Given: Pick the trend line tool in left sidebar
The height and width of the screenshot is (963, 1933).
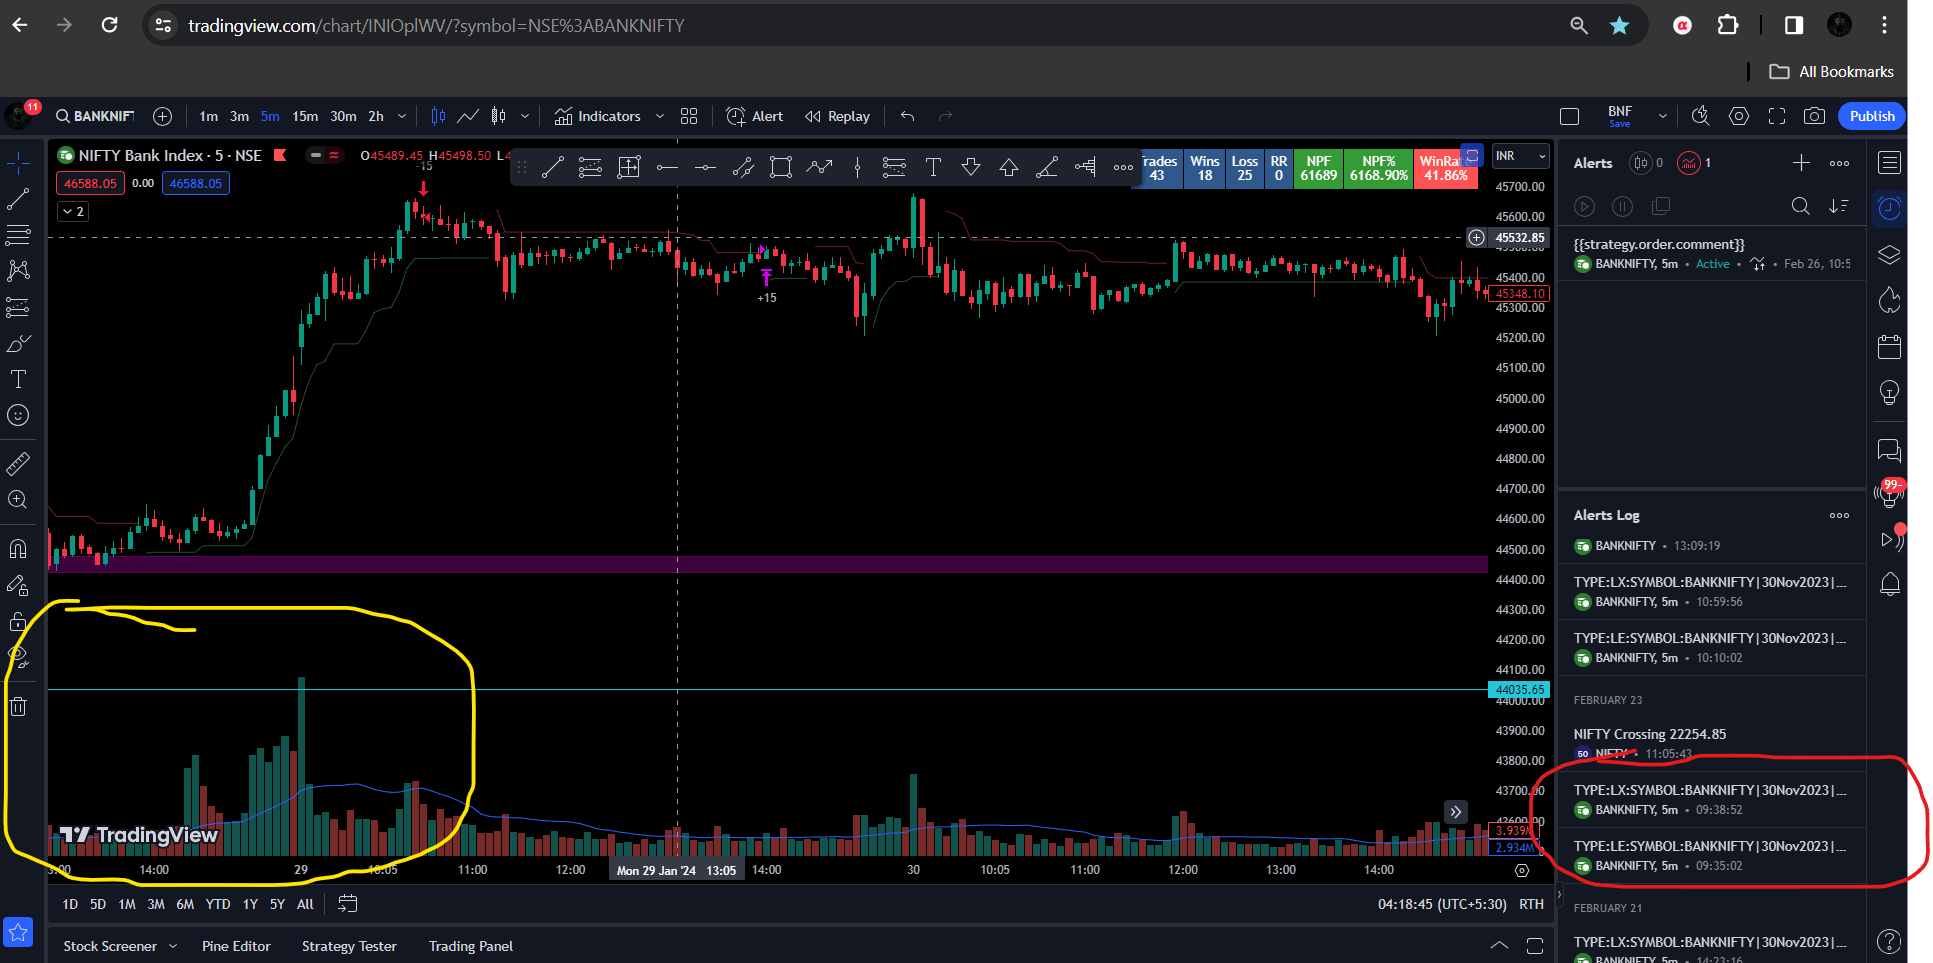Looking at the screenshot, I should [x=18, y=199].
